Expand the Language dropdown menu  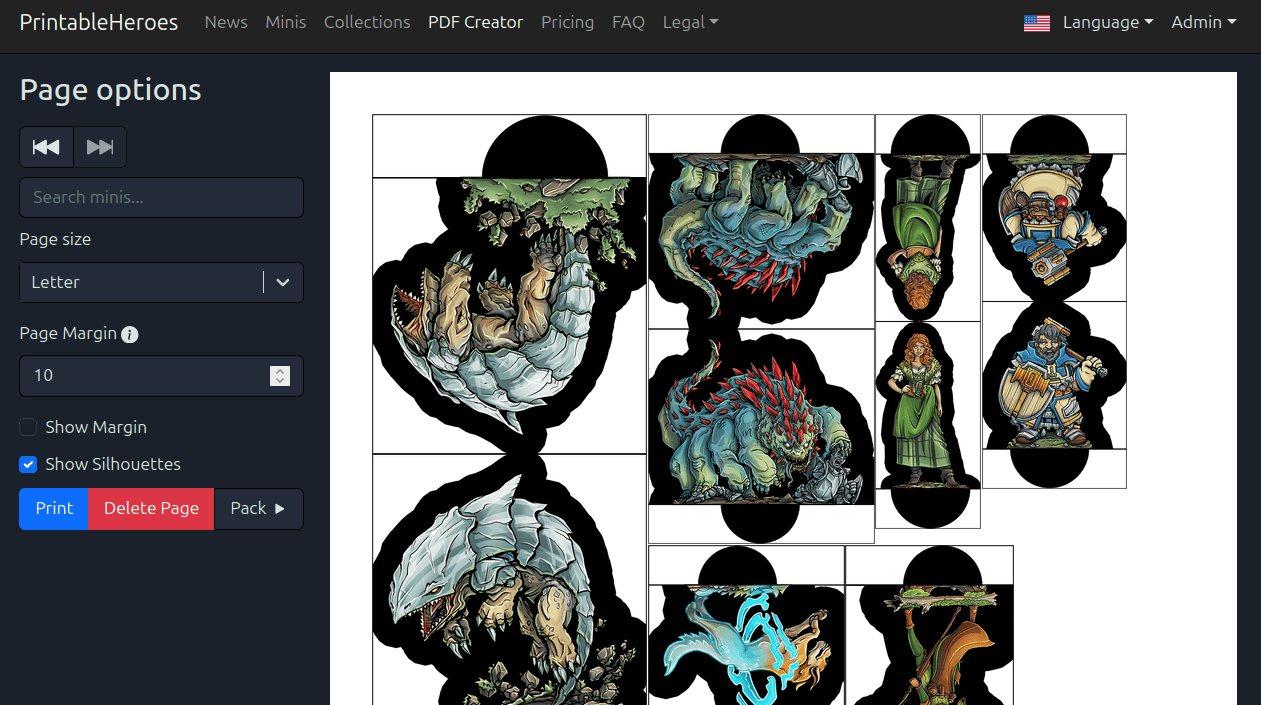[x=1107, y=22]
